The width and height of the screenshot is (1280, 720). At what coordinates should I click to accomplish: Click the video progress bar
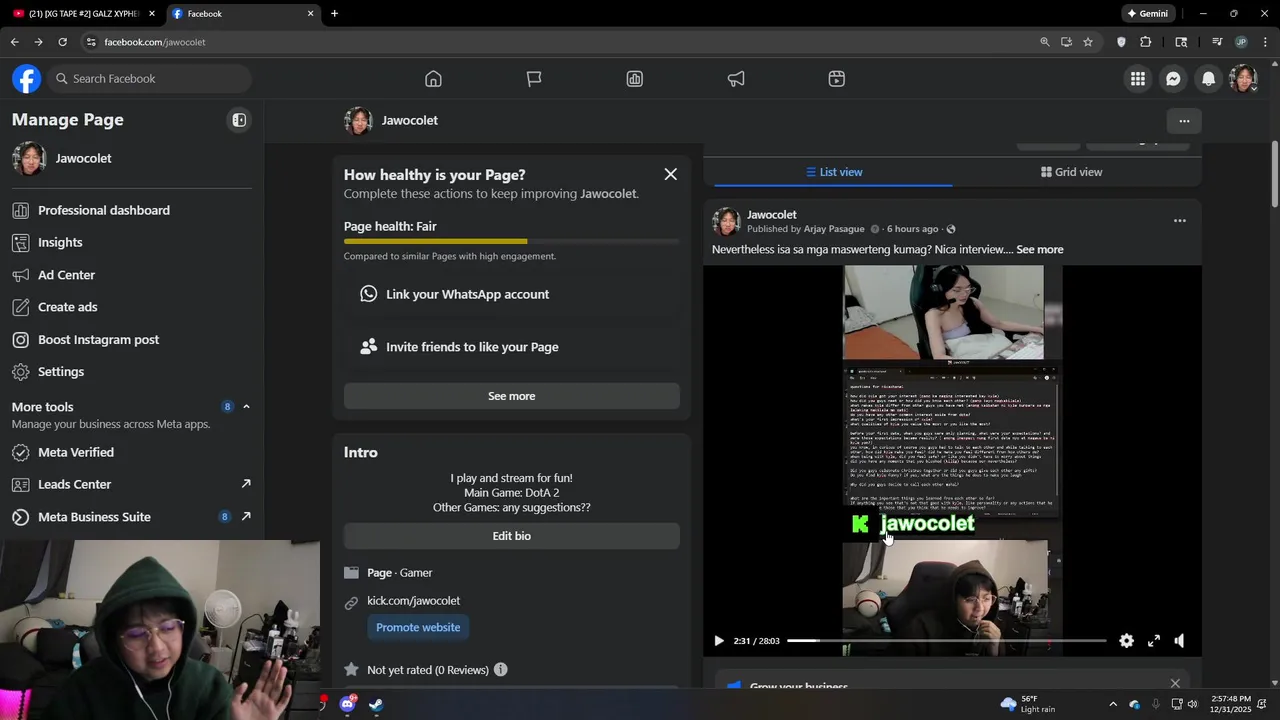coord(946,641)
